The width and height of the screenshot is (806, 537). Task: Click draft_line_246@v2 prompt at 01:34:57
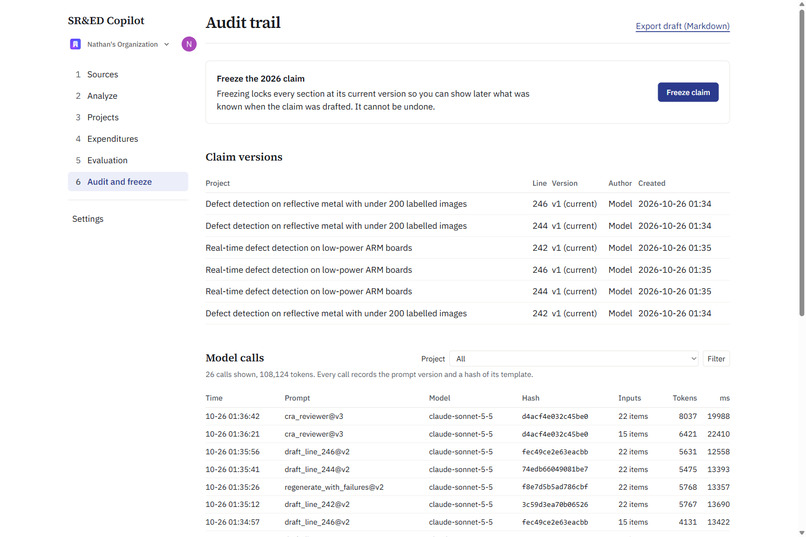(x=317, y=522)
